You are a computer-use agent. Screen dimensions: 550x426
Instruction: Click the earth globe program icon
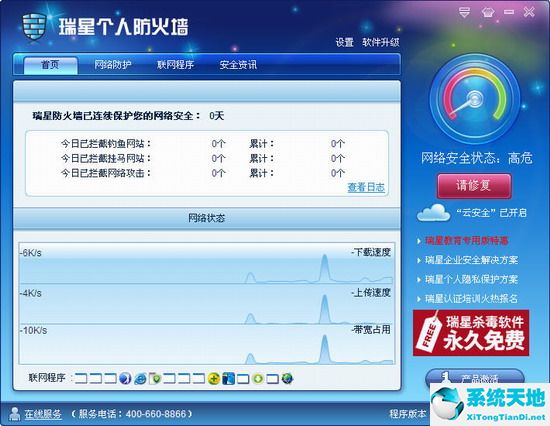pos(287,378)
